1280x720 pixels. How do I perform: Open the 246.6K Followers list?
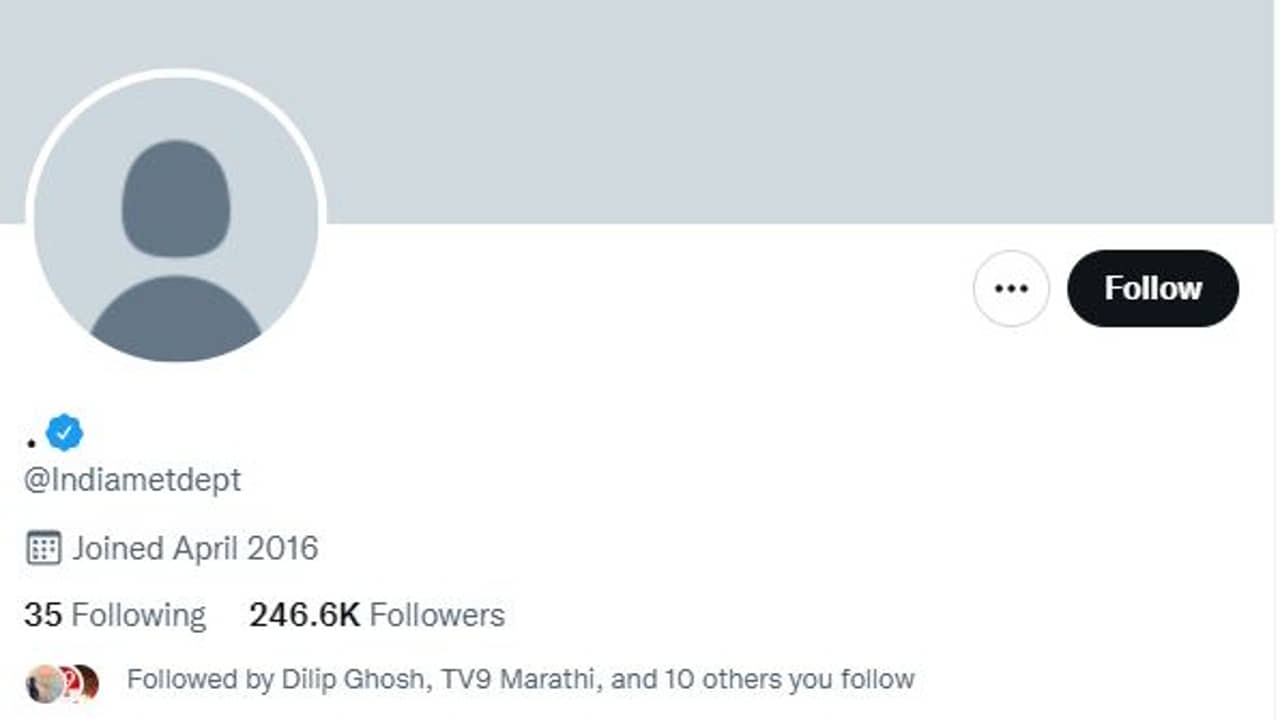[377, 614]
